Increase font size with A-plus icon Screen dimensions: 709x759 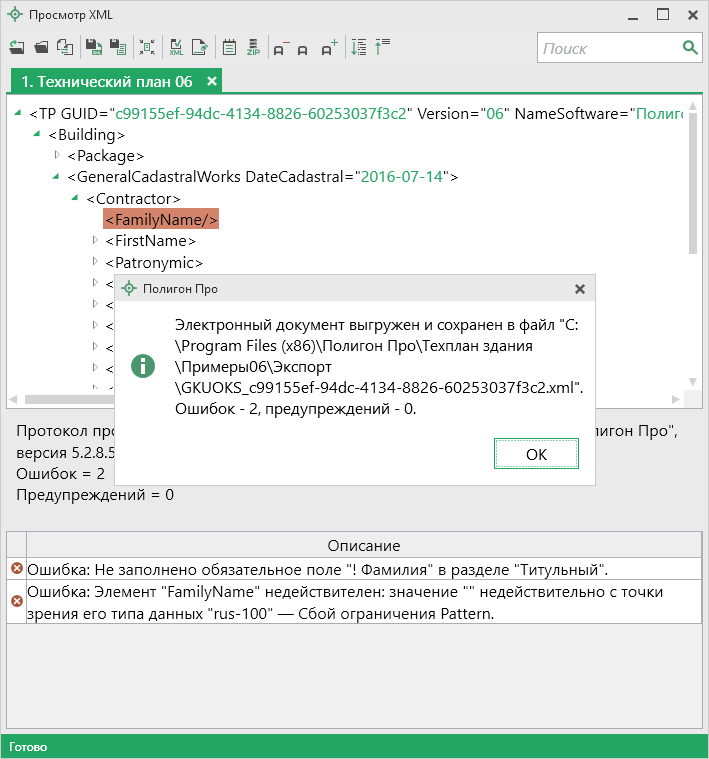pyautogui.click(x=330, y=48)
